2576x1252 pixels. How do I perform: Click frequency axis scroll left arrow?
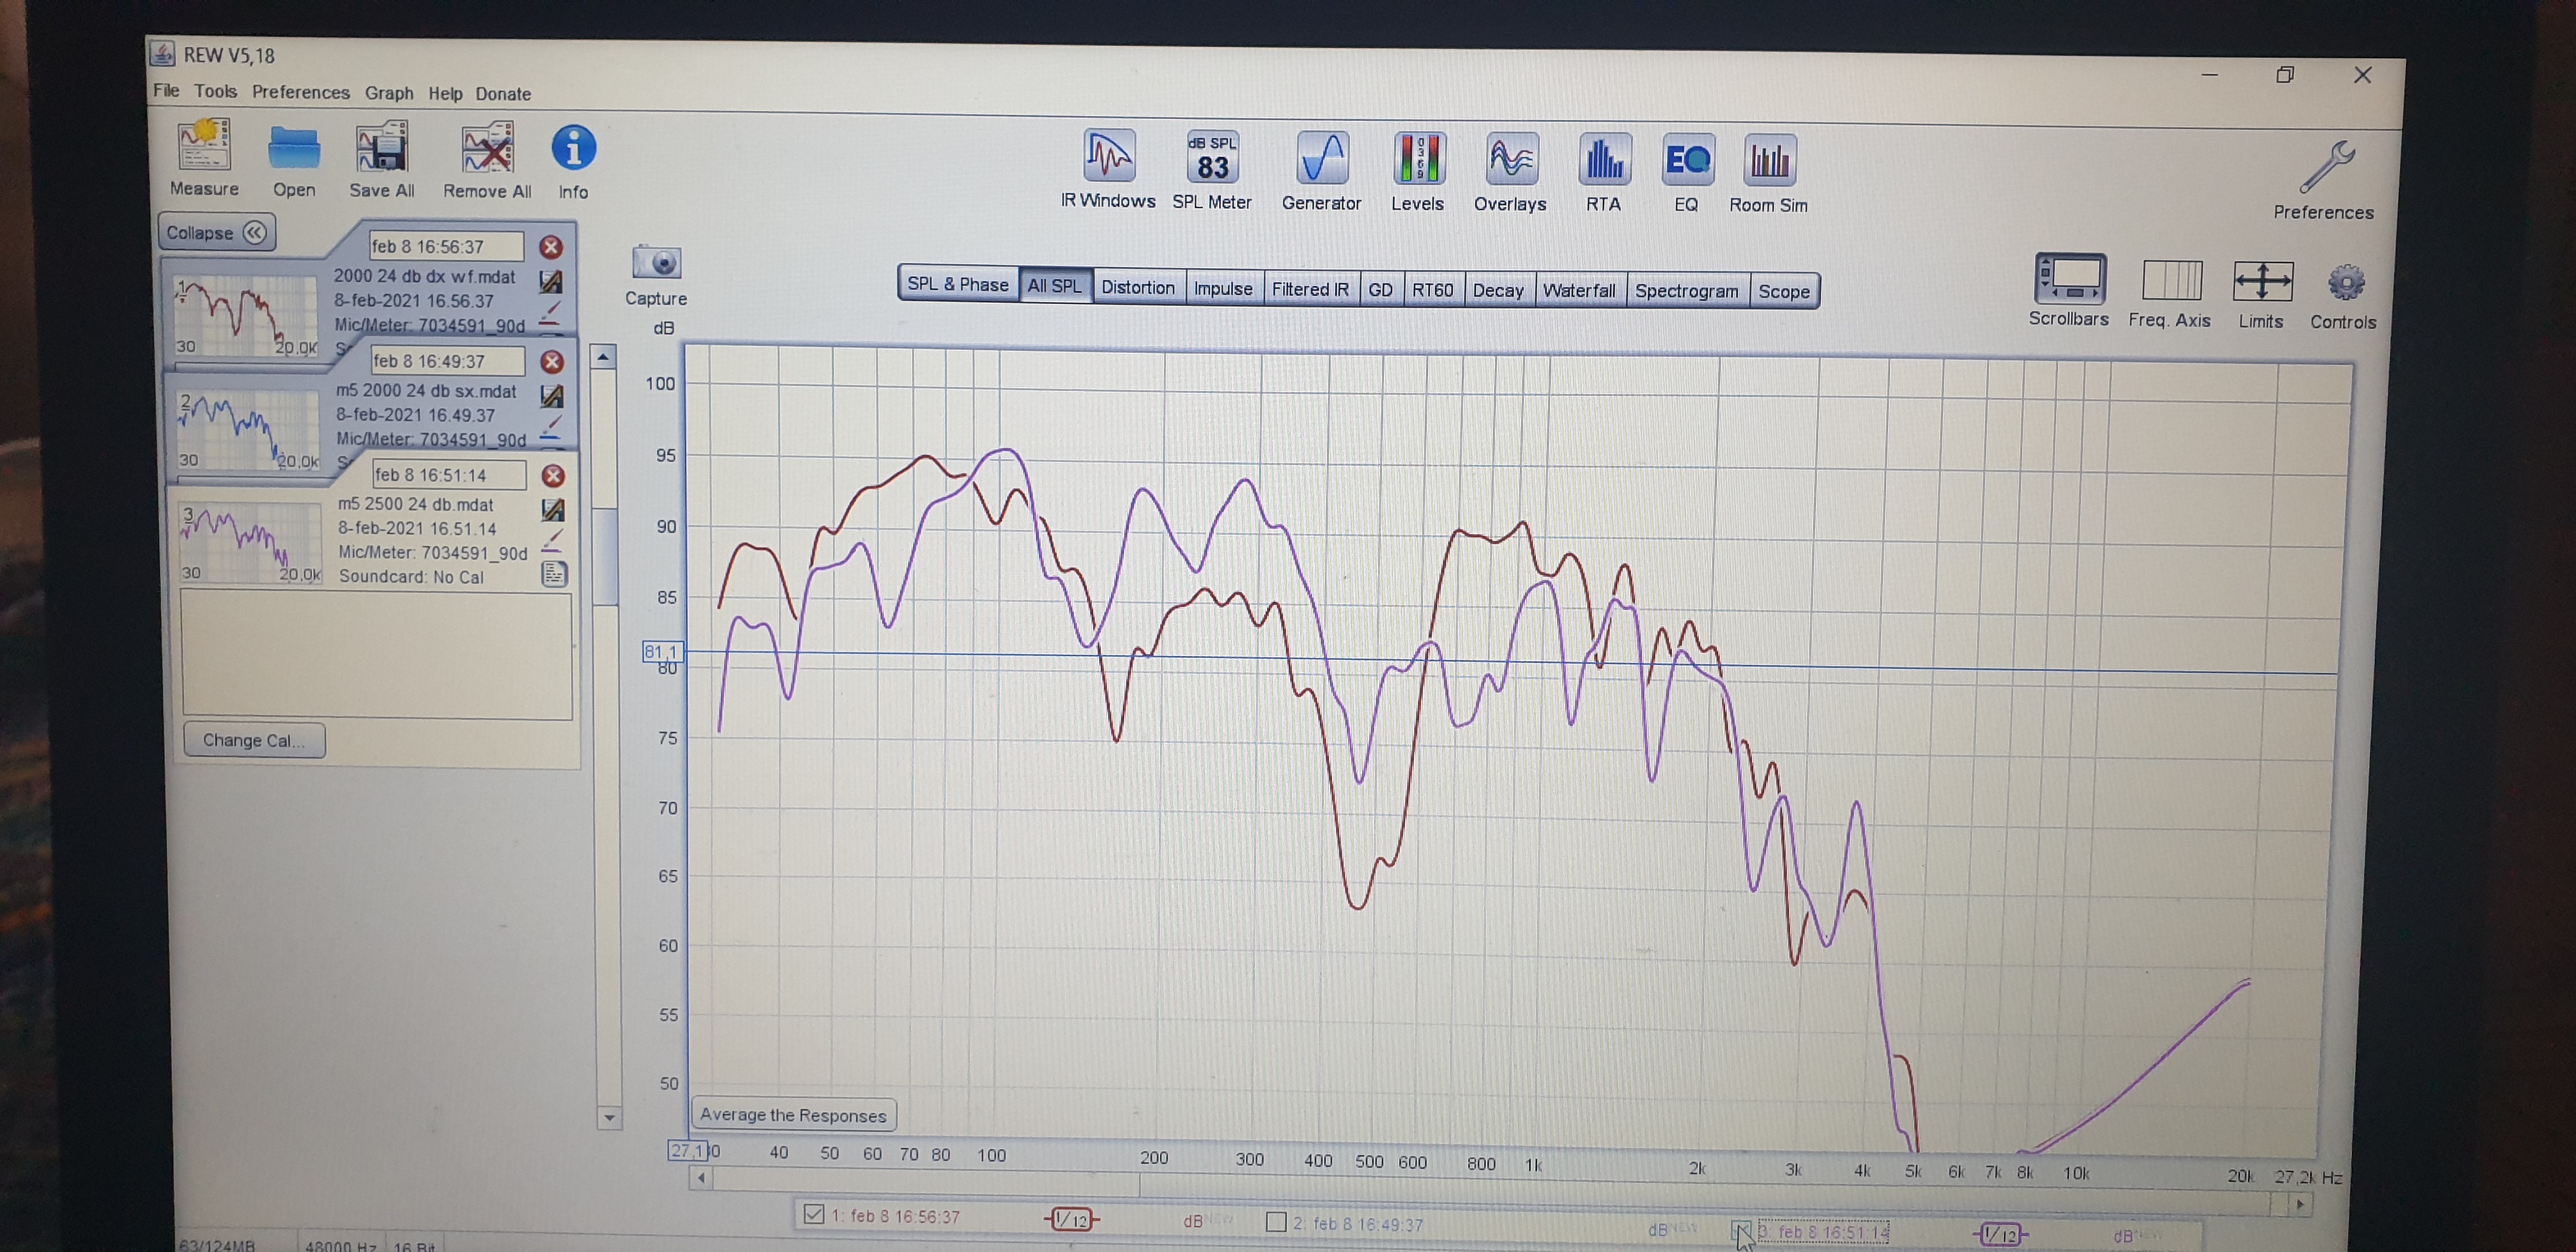click(702, 1178)
